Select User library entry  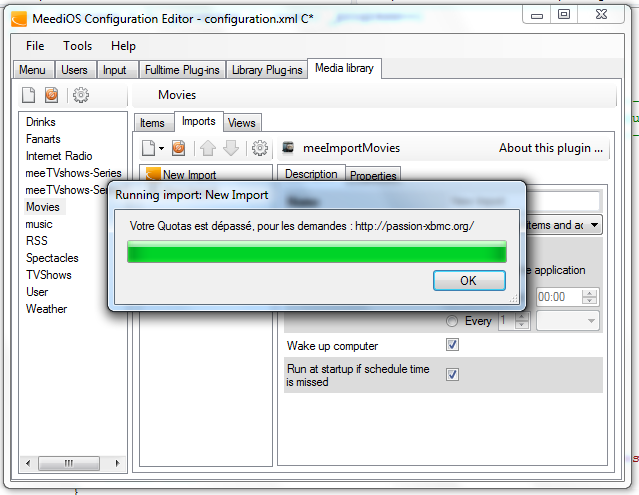37,292
